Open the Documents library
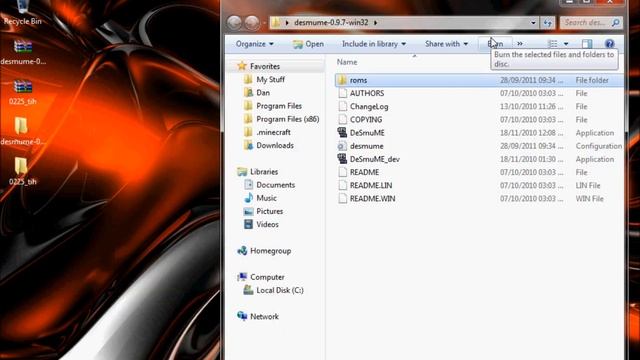The width and height of the screenshot is (640, 360). coord(275,185)
